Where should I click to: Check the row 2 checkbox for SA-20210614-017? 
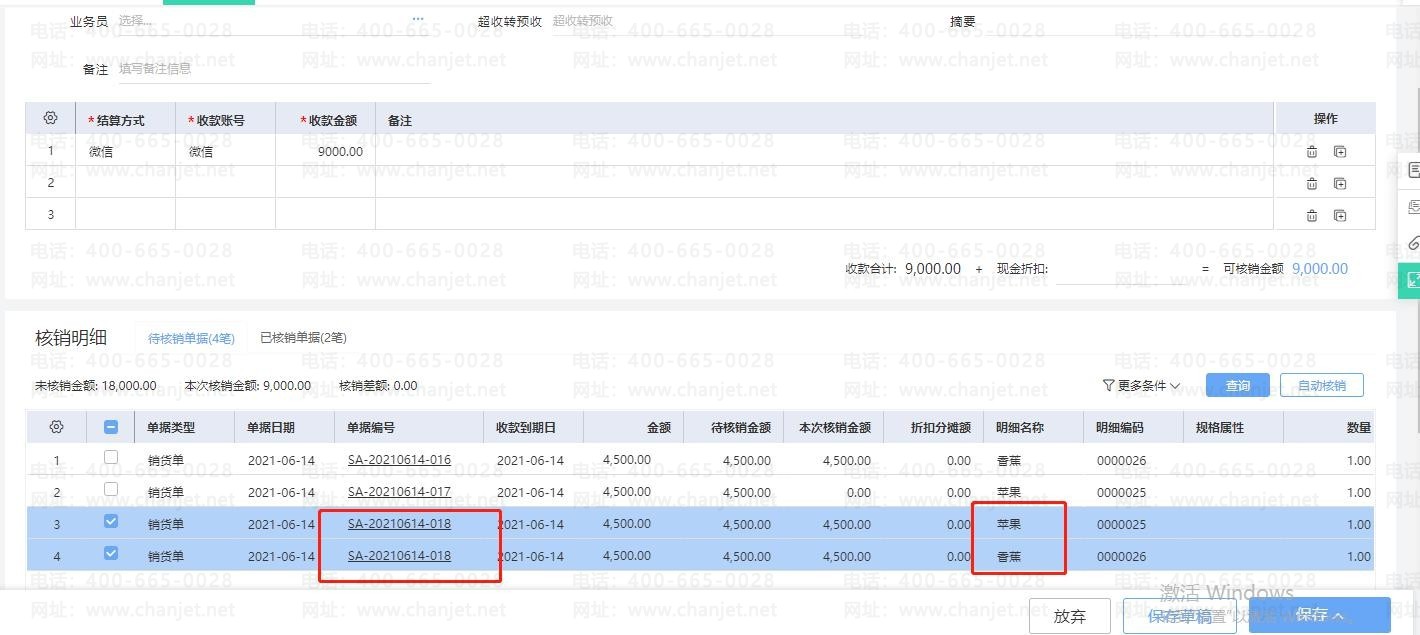click(111, 490)
